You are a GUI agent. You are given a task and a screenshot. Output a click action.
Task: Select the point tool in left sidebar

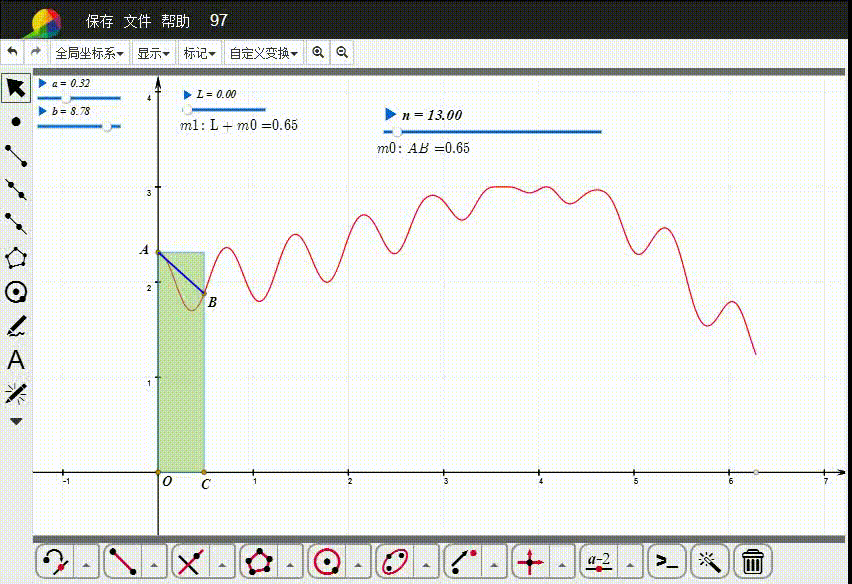point(16,122)
